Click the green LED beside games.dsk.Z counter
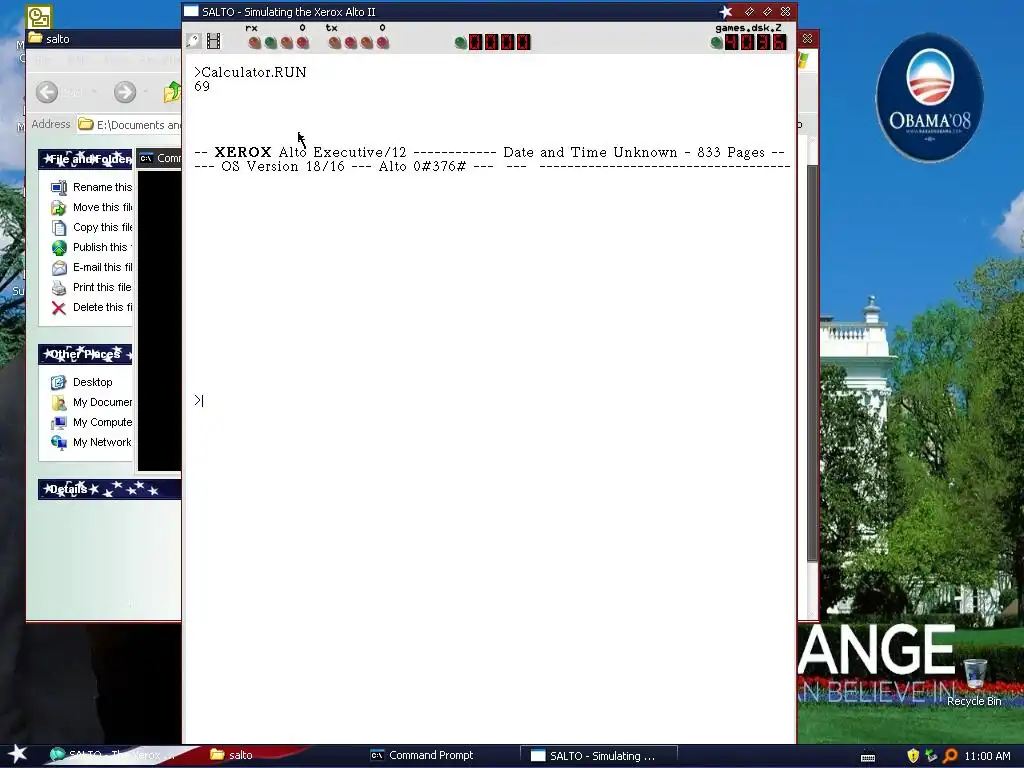1024x768 pixels. pos(716,42)
